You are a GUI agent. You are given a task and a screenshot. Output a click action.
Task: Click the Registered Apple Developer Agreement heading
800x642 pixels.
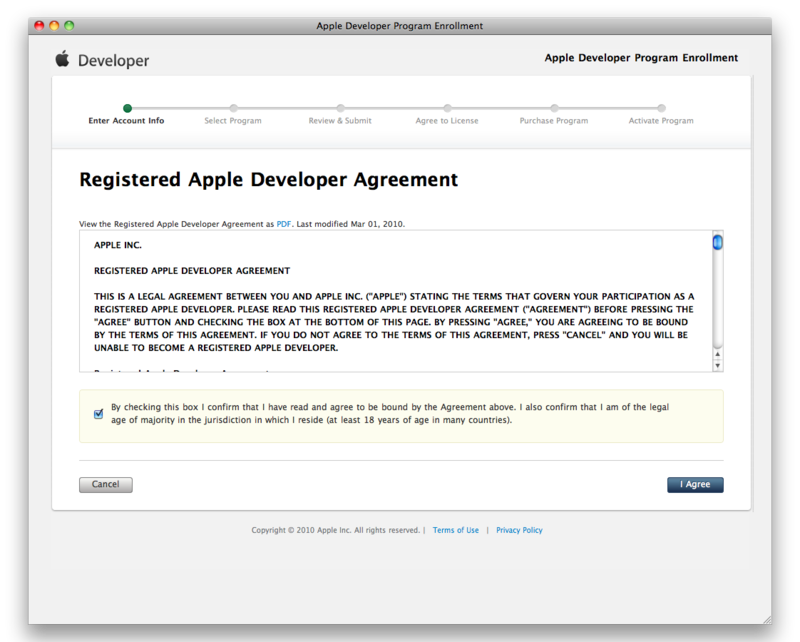[x=268, y=180]
